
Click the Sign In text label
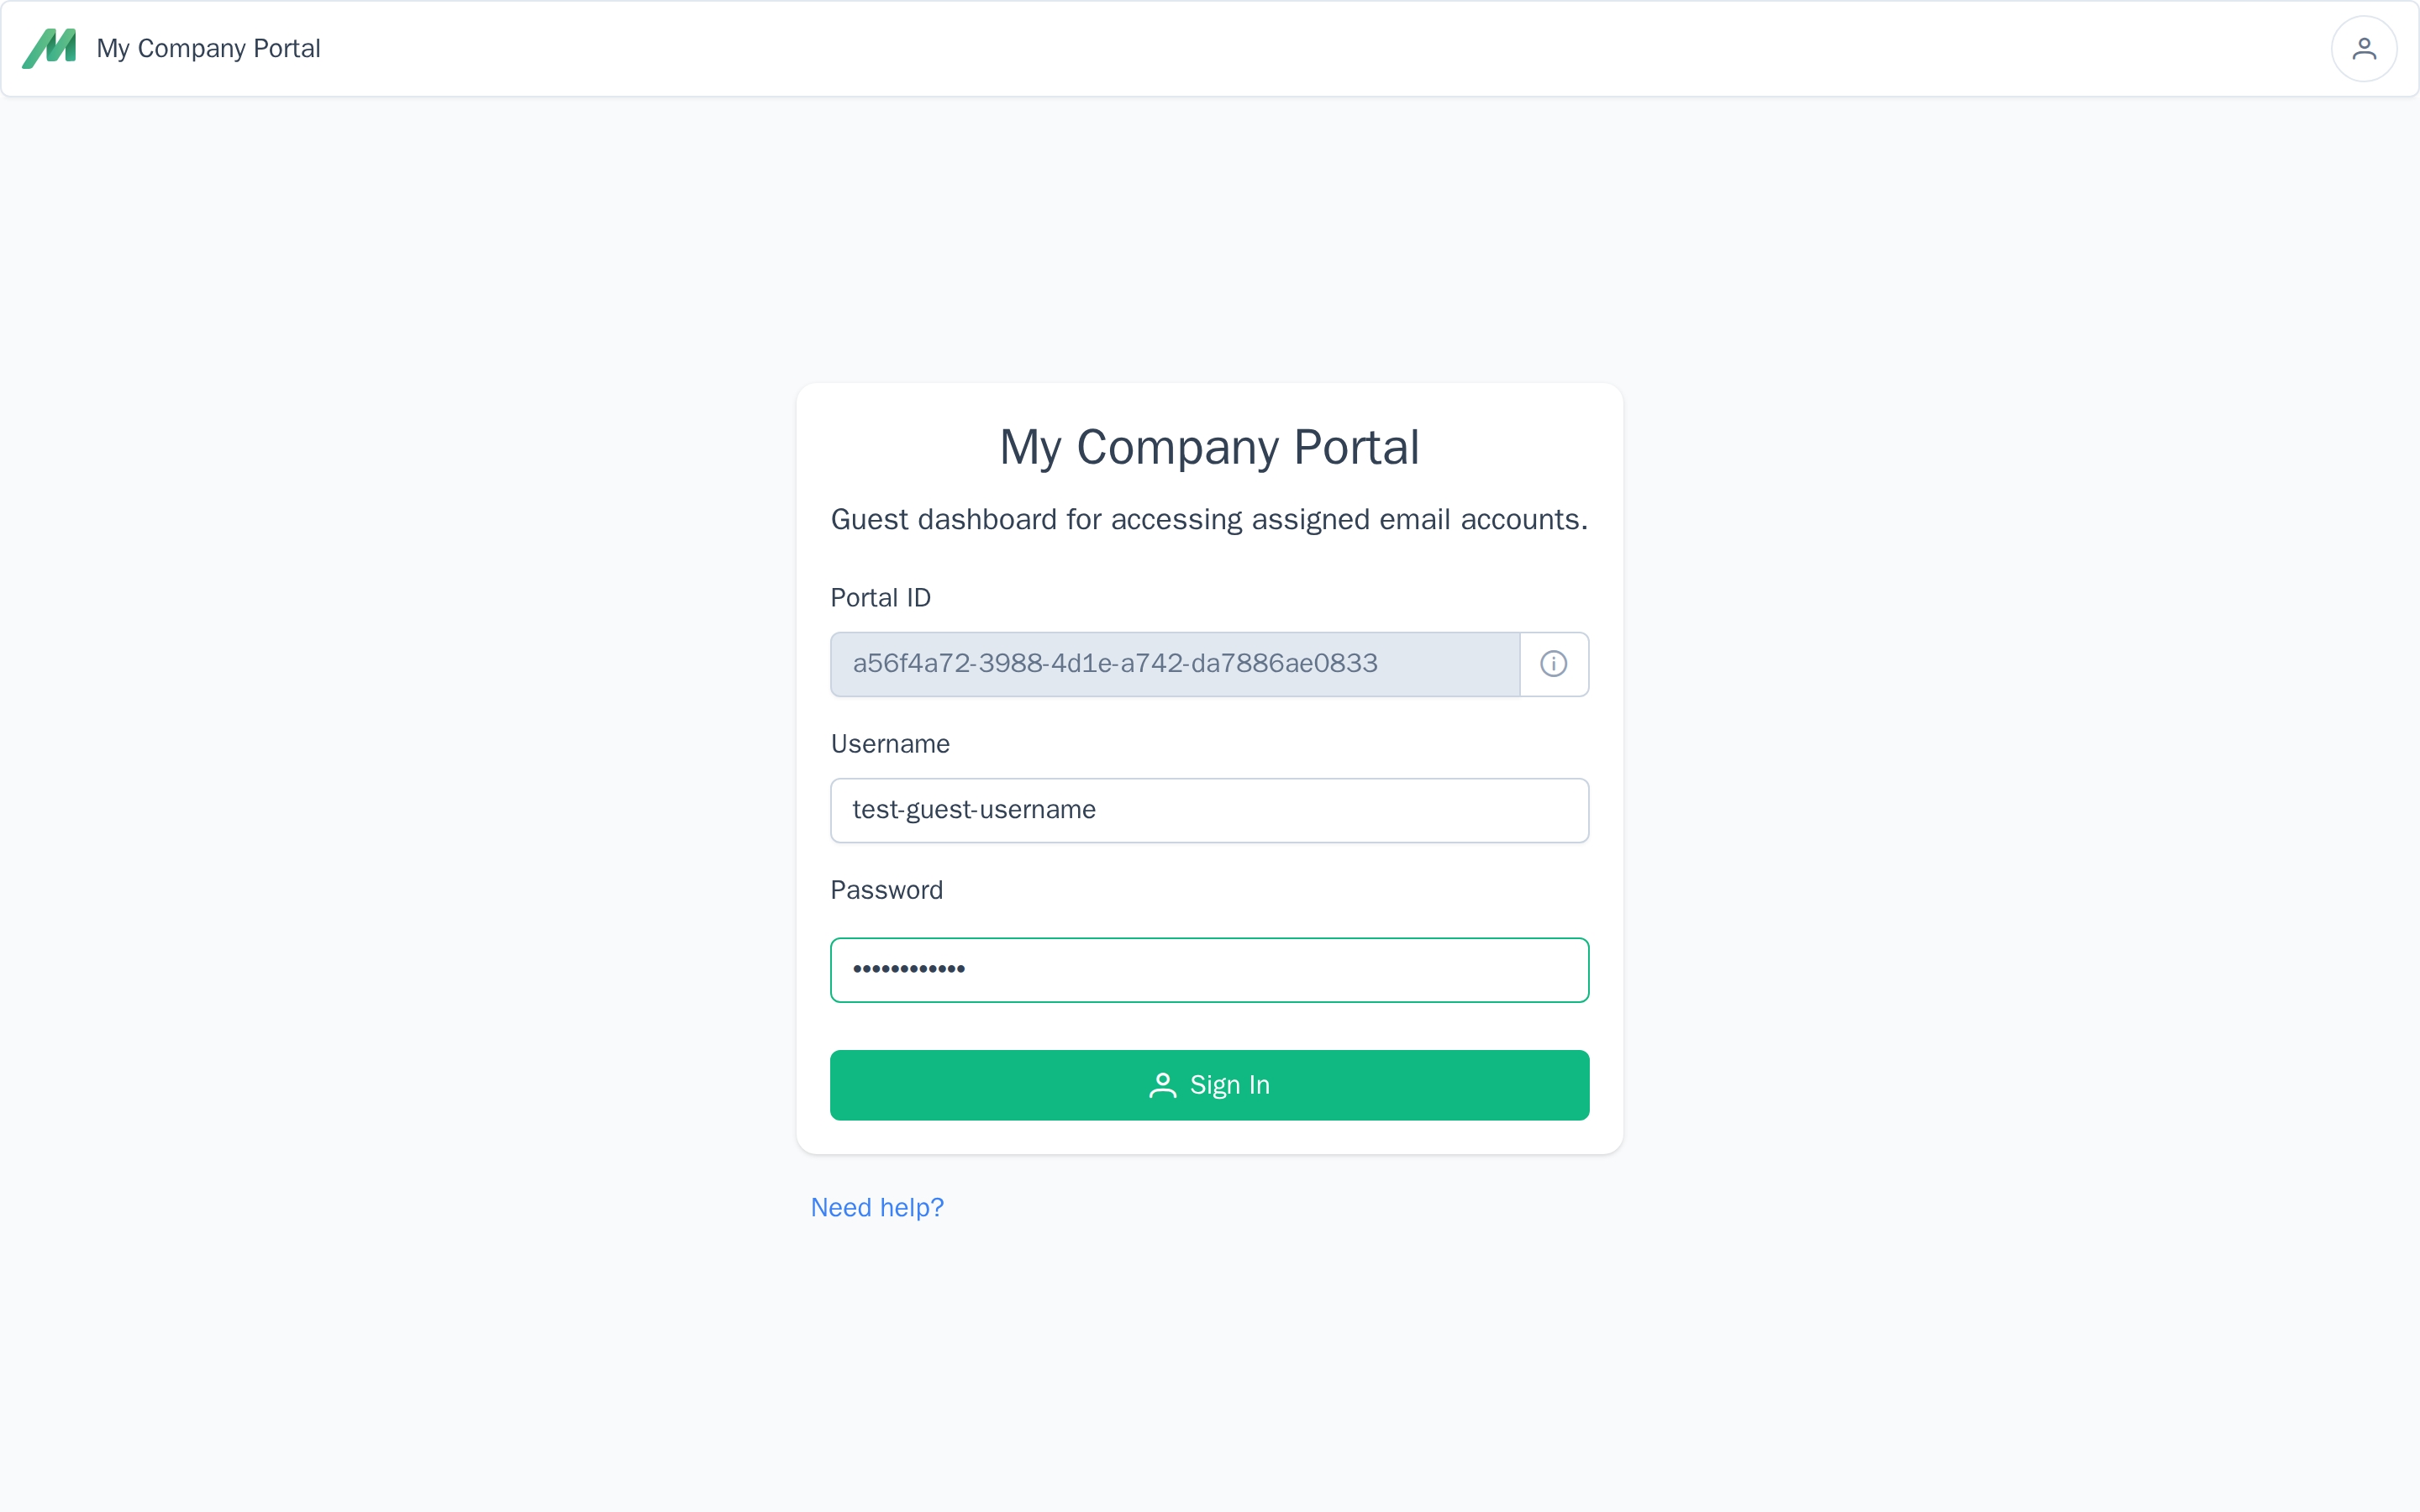click(x=1230, y=1085)
